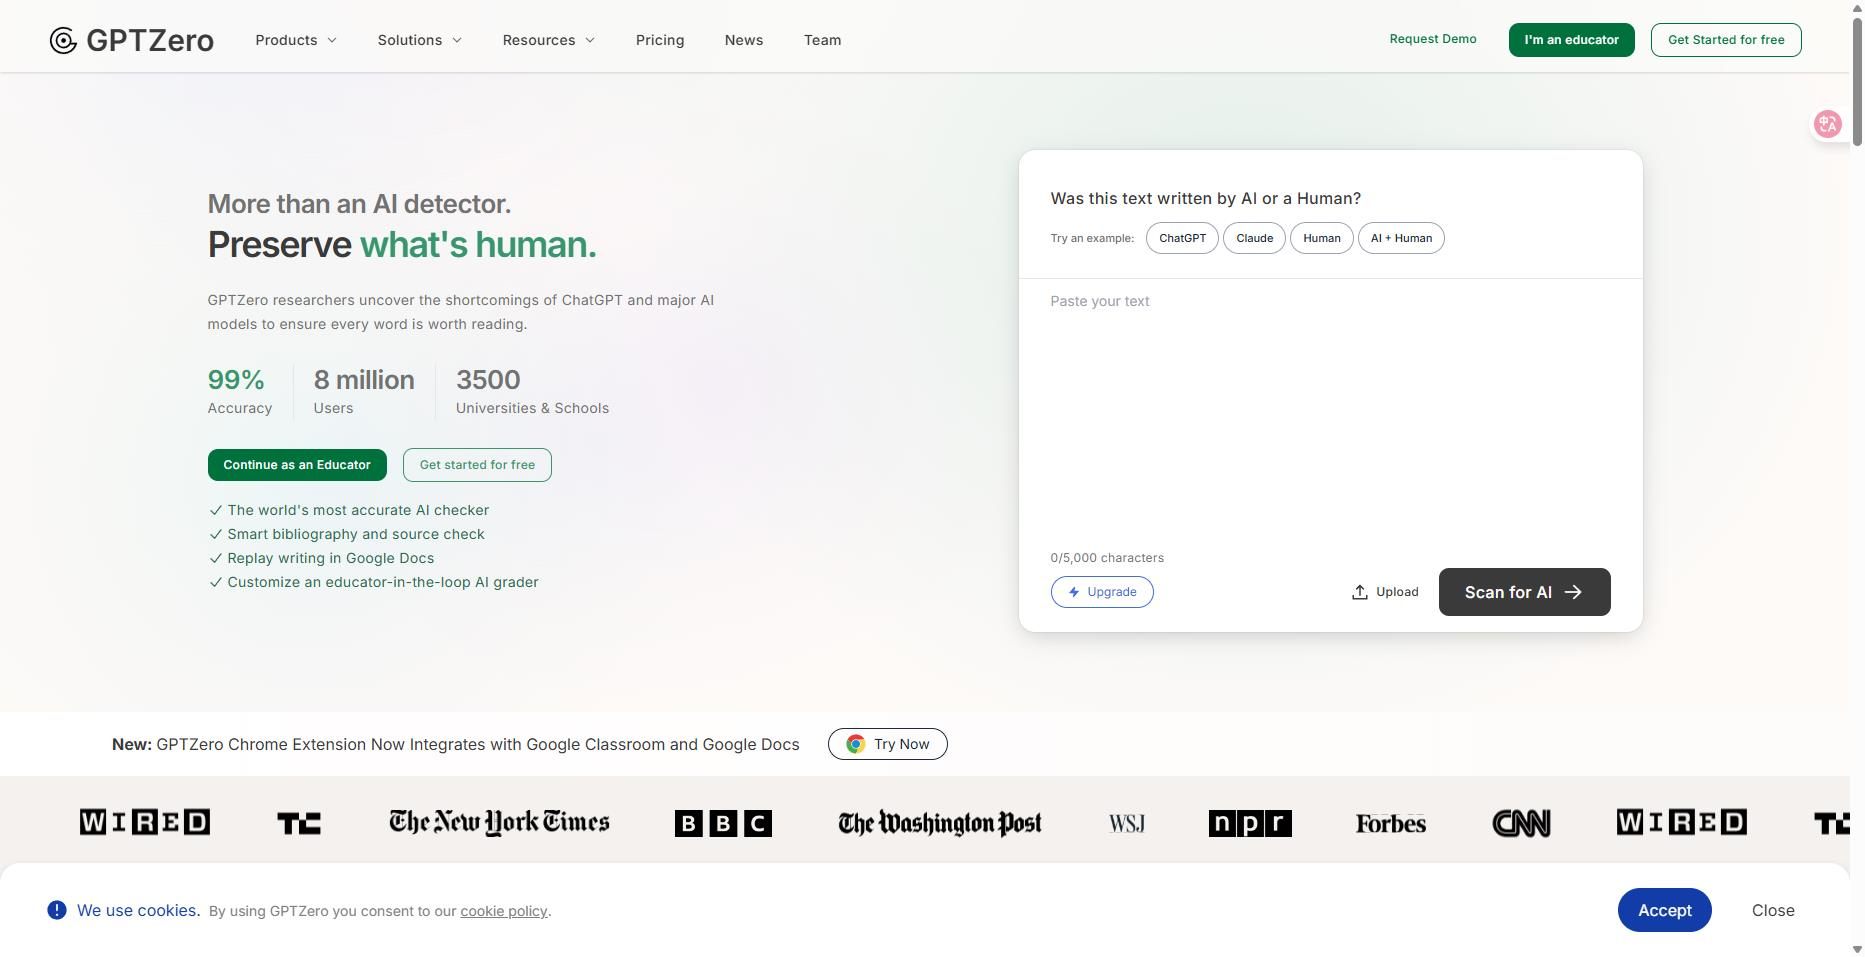Try the Human example text

(x=1321, y=238)
